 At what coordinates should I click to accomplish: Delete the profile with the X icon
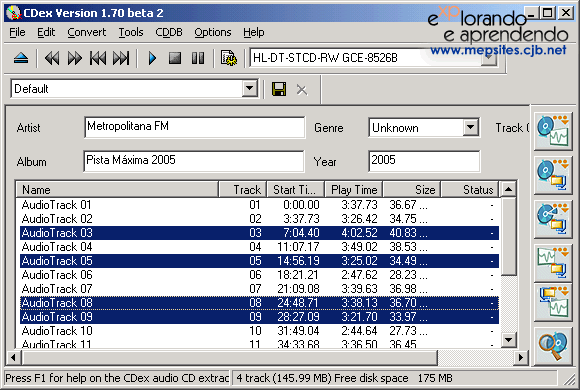point(302,90)
